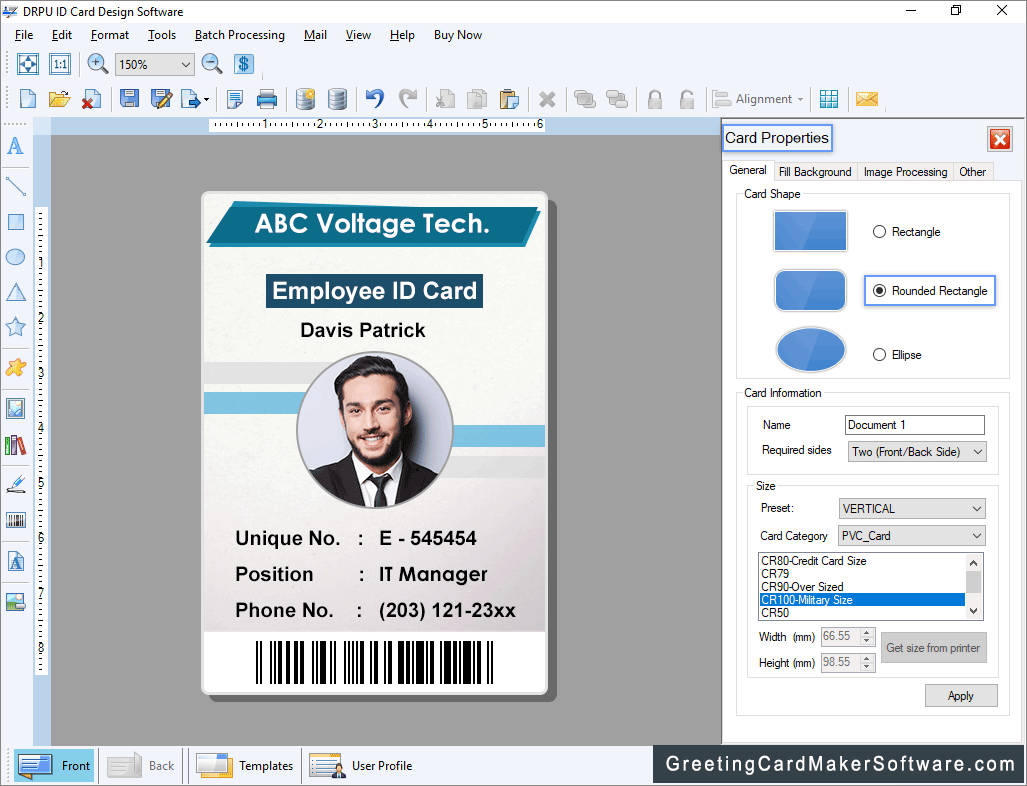Click the ellipse shape preview thumbnail
Image resolution: width=1027 pixels, height=786 pixels.
(810, 349)
